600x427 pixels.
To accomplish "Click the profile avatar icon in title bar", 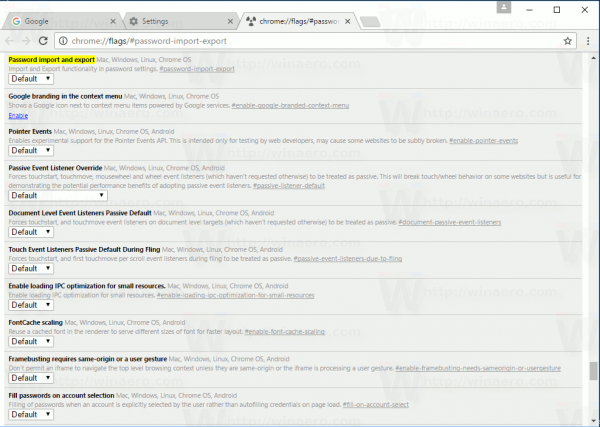I will [x=504, y=7].
